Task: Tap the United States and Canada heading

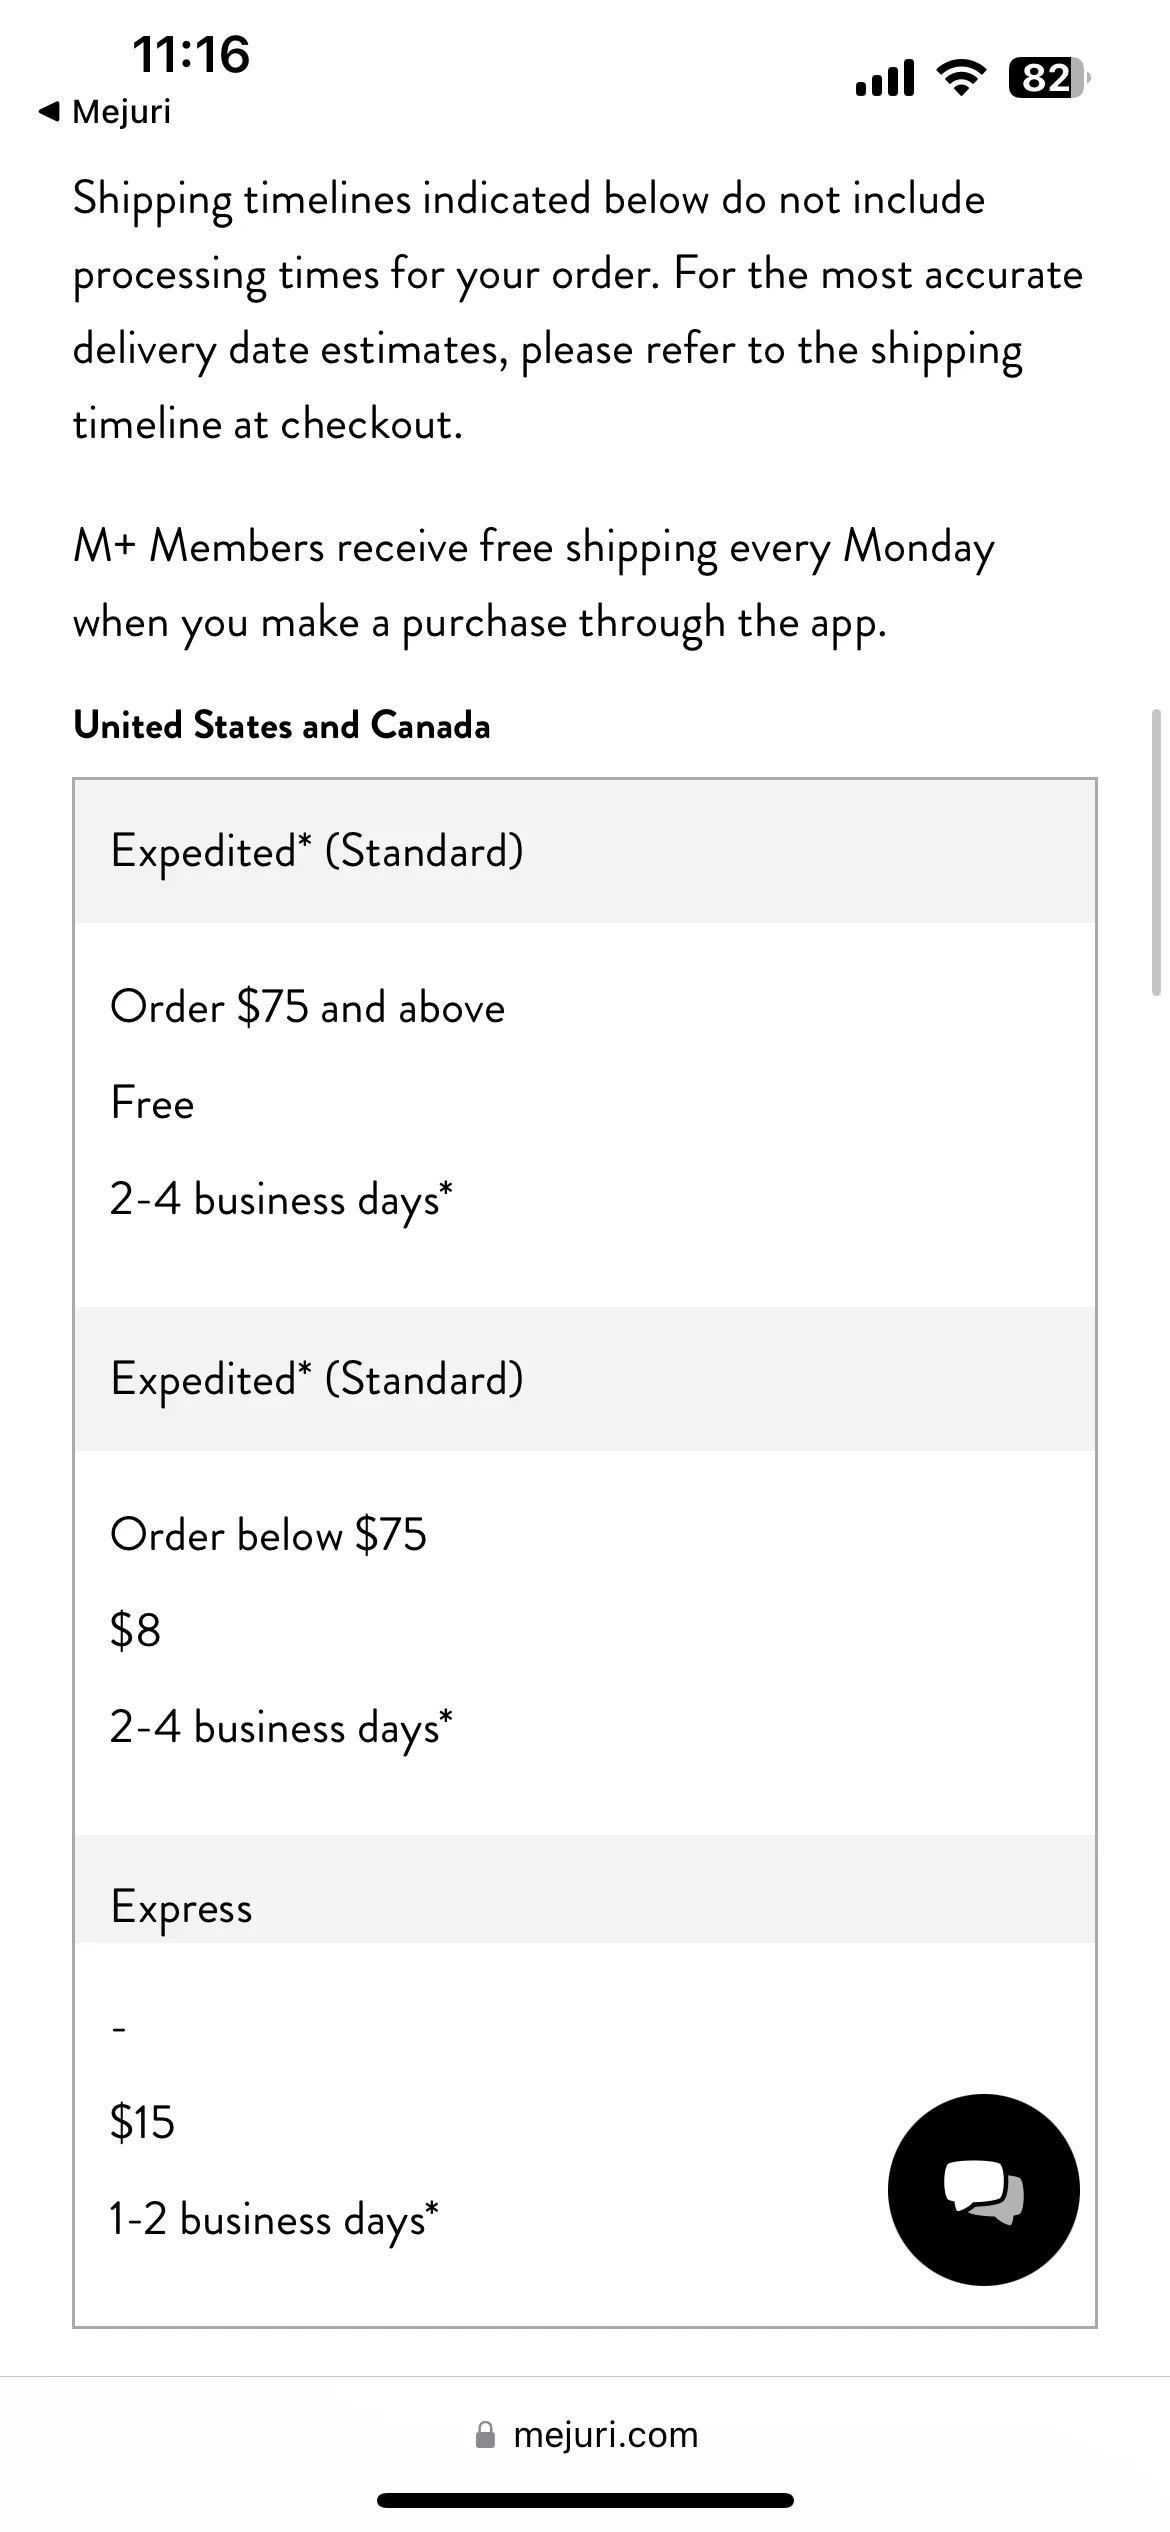Action: pos(282,725)
